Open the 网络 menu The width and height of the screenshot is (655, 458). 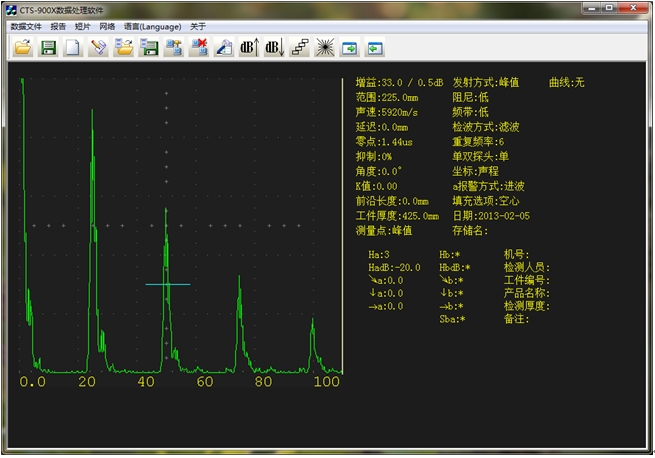click(107, 27)
